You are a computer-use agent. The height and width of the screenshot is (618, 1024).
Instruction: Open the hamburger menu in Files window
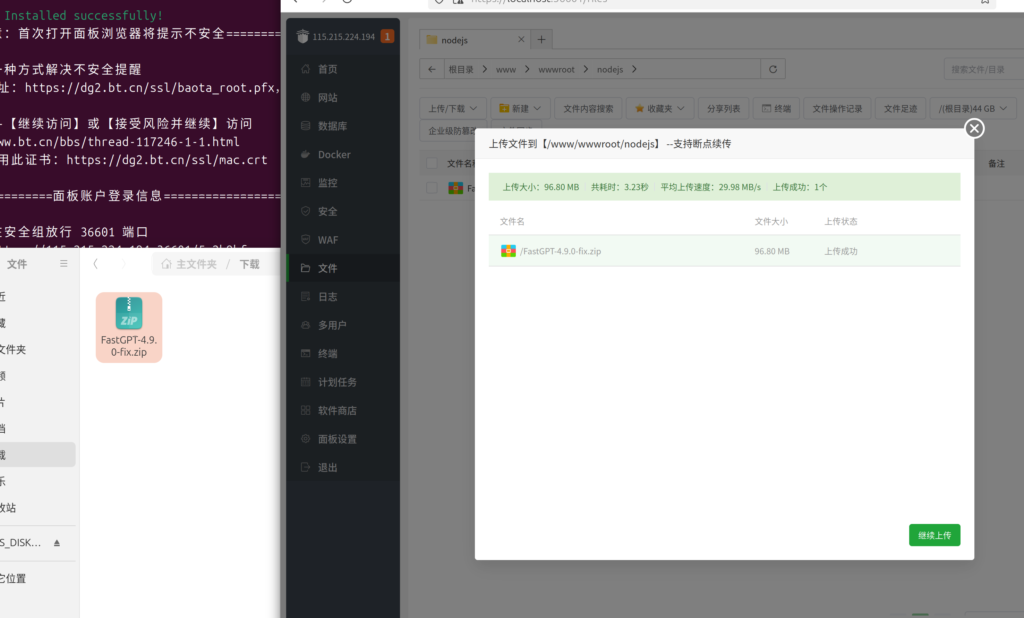click(63, 264)
